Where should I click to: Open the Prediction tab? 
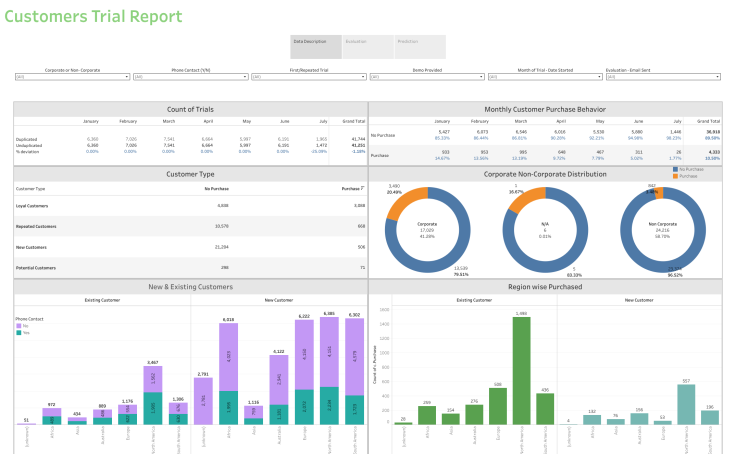tap(420, 46)
